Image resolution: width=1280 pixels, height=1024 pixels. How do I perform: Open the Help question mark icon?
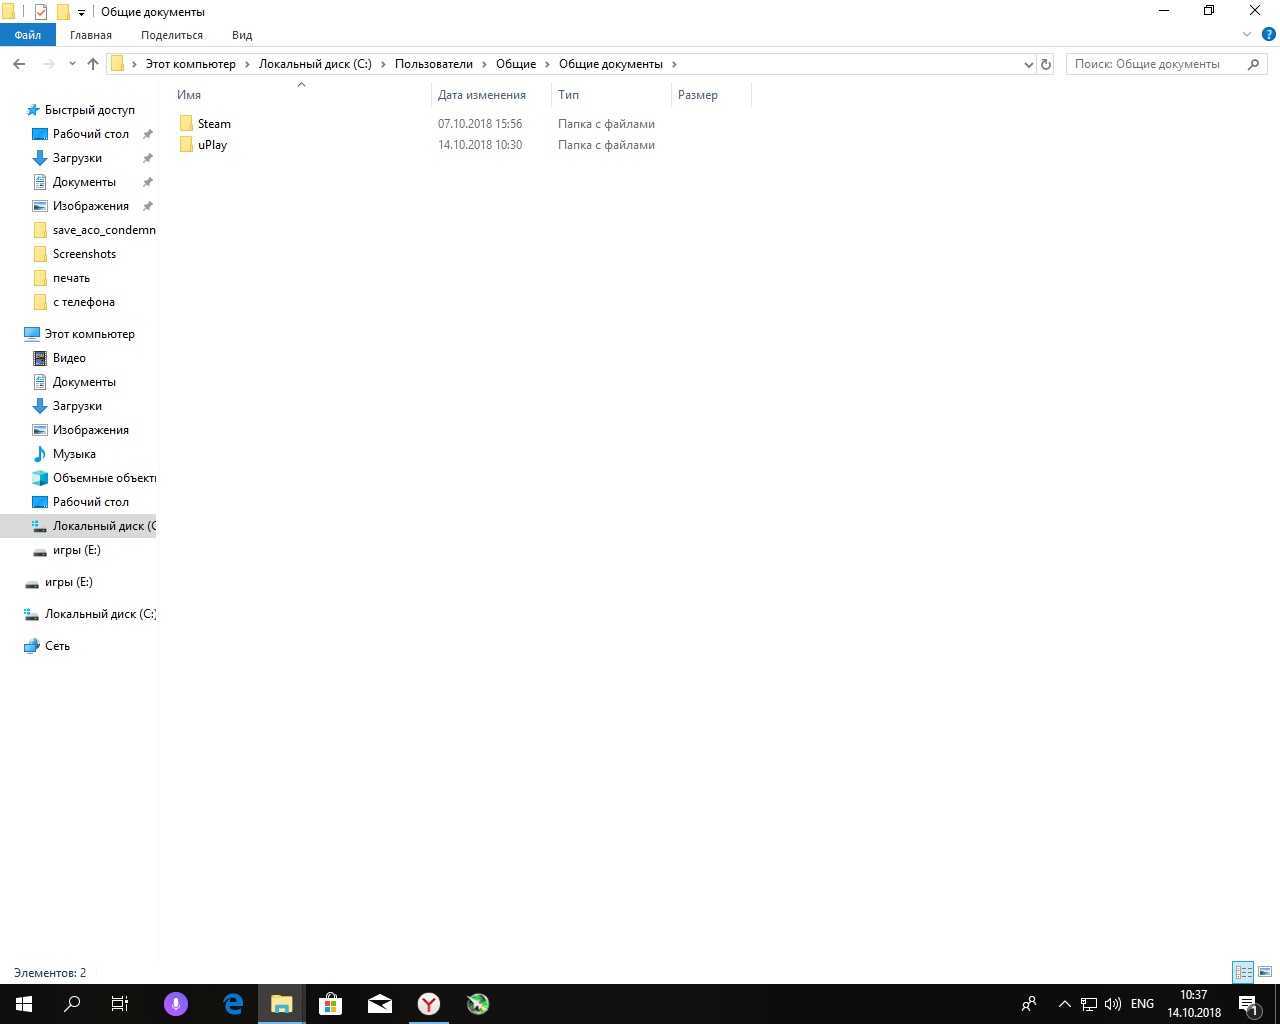tap(1268, 35)
